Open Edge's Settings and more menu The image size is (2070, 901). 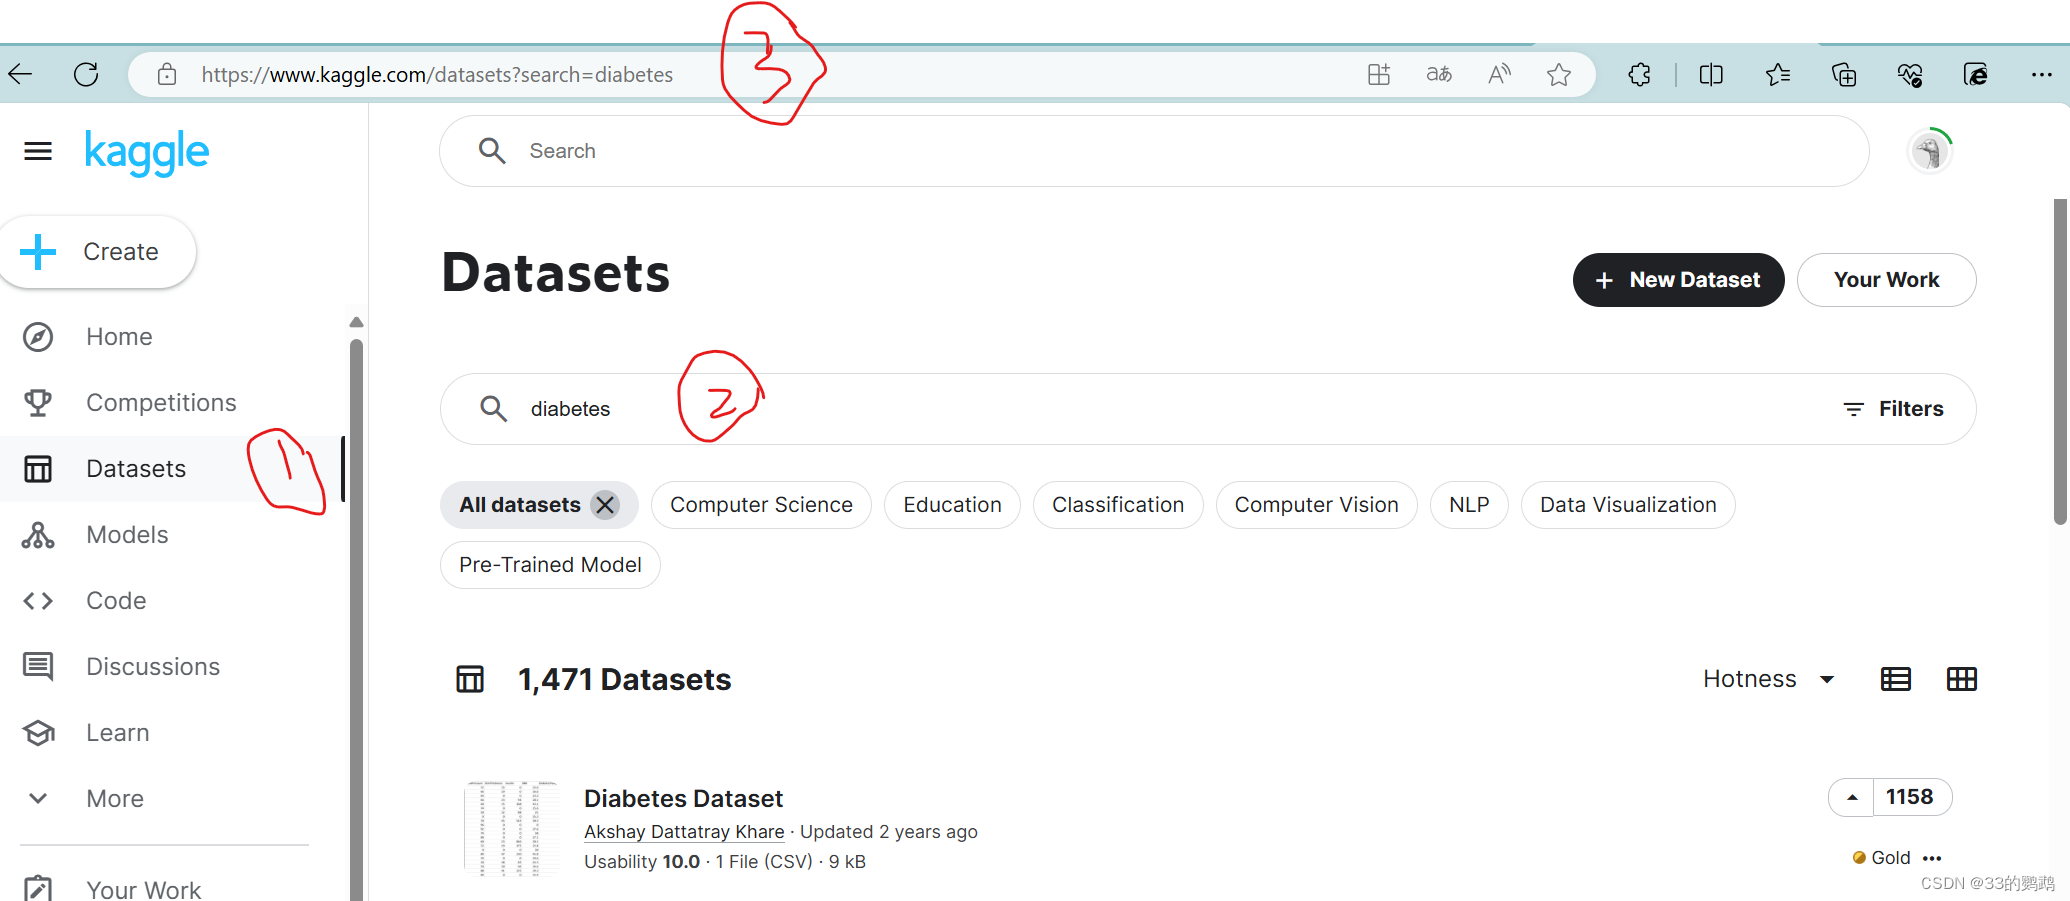pyautogui.click(x=2043, y=74)
